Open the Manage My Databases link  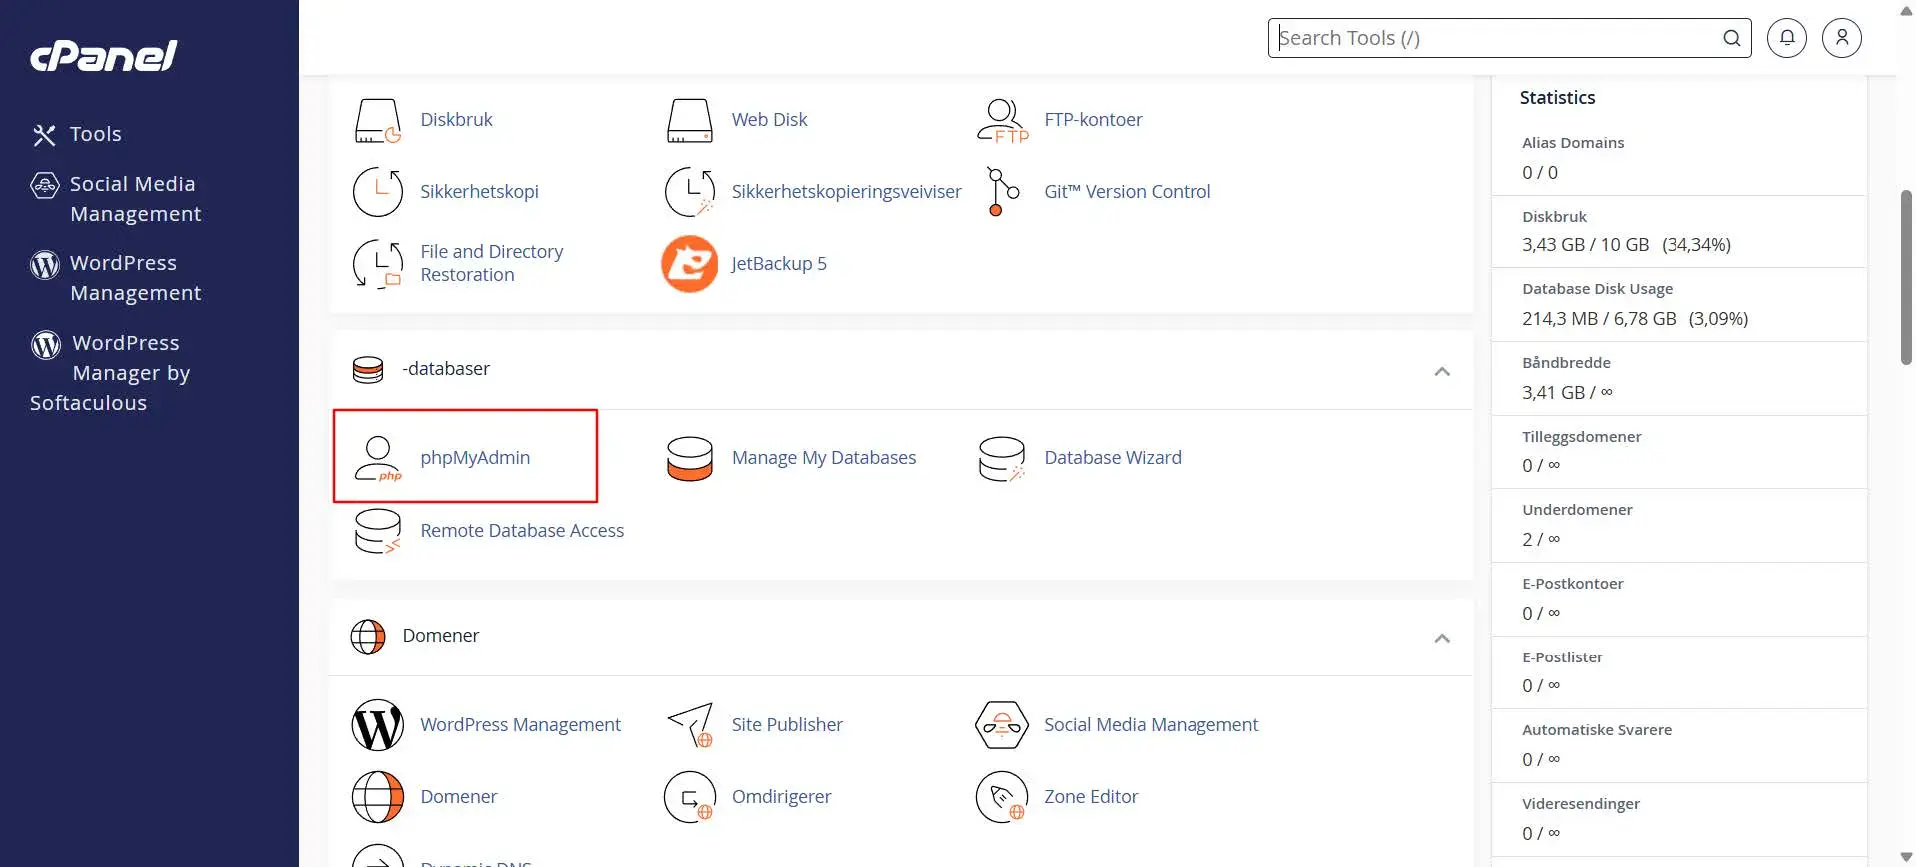(x=824, y=458)
